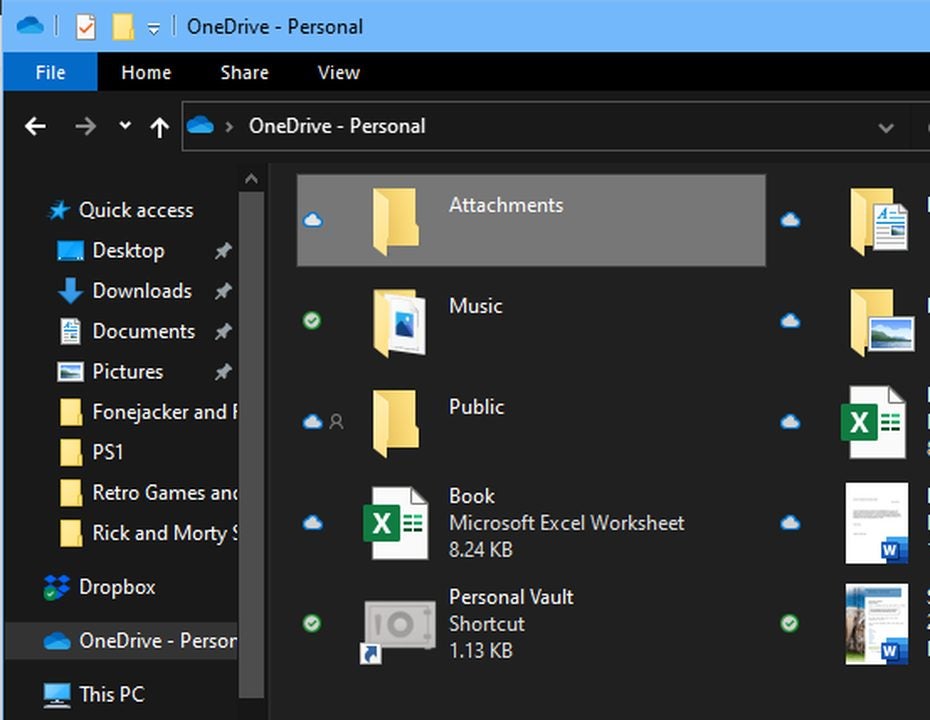
Task: Click the Book Excel file icon
Action: pos(396,523)
